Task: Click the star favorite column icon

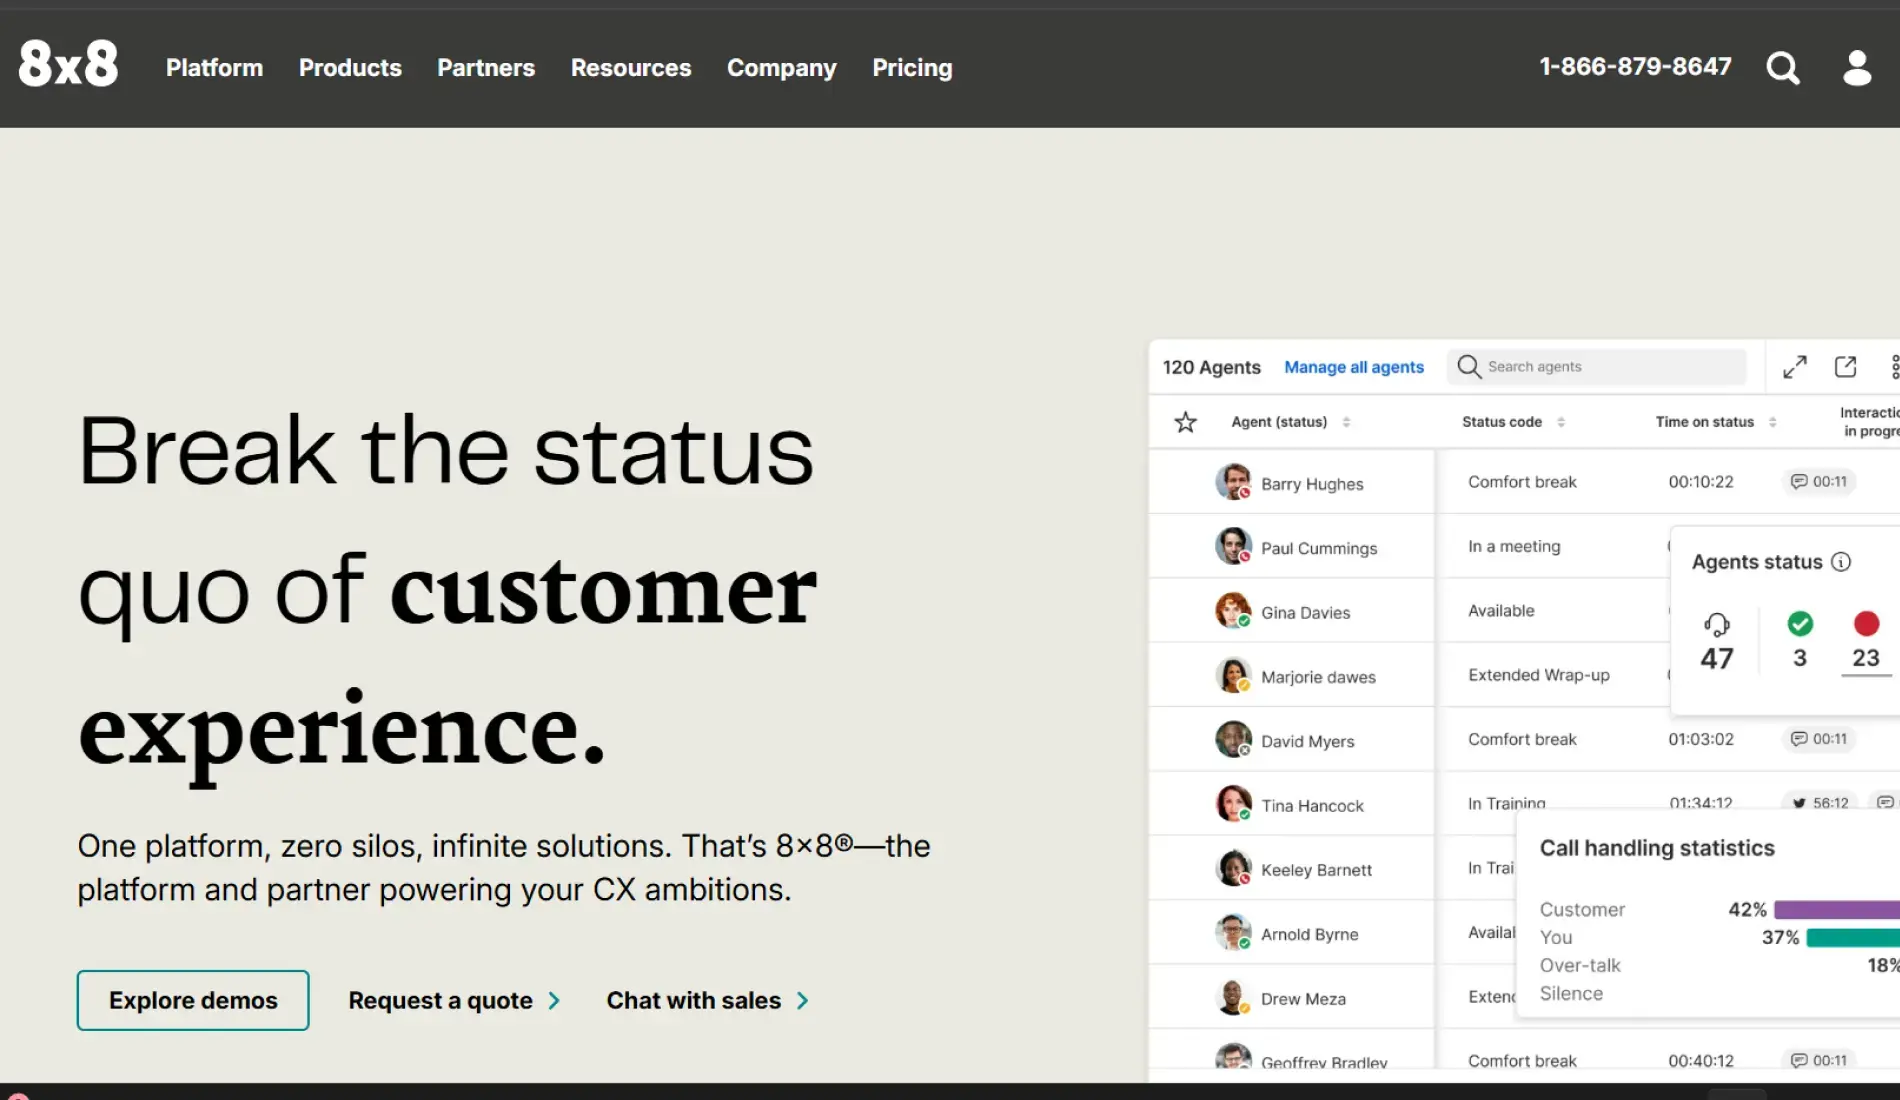Action: coord(1185,422)
